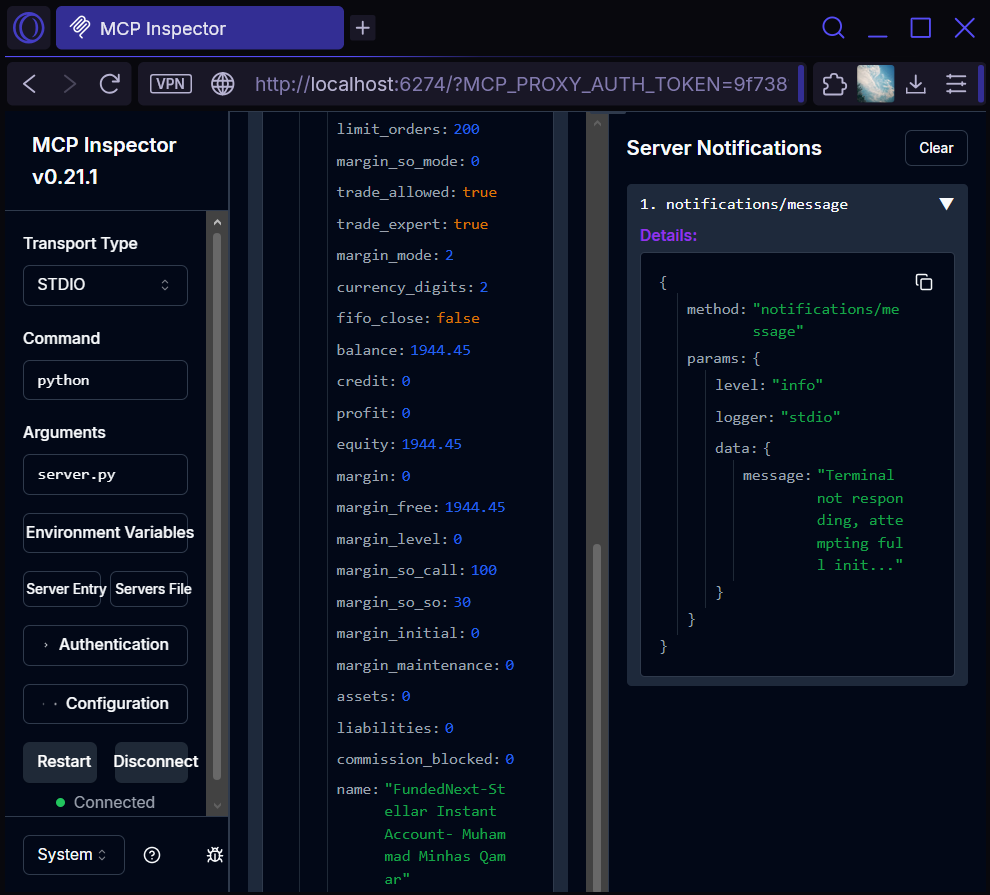
Task: Switch to the MCP Inspector browser tab
Action: click(x=199, y=28)
